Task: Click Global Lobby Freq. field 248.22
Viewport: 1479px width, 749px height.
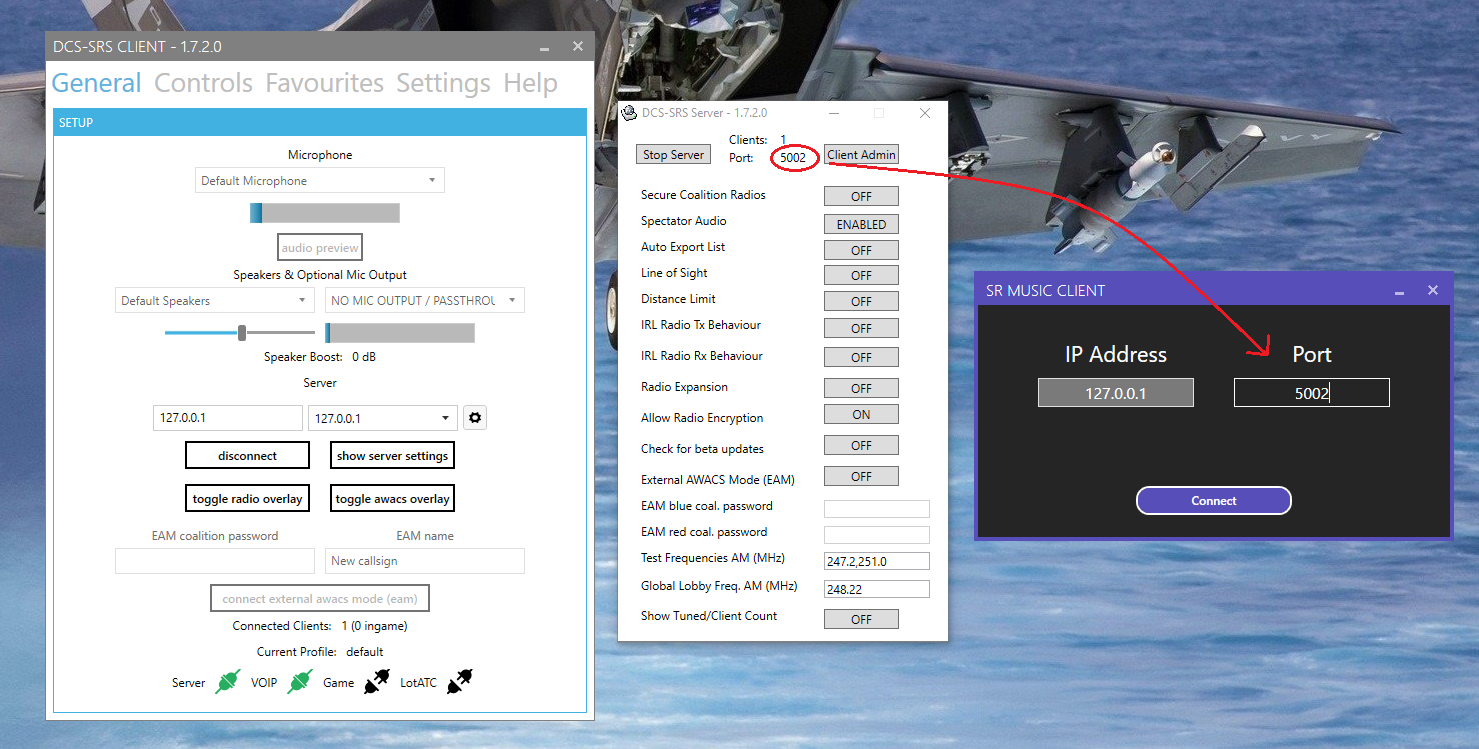Action: point(877,589)
